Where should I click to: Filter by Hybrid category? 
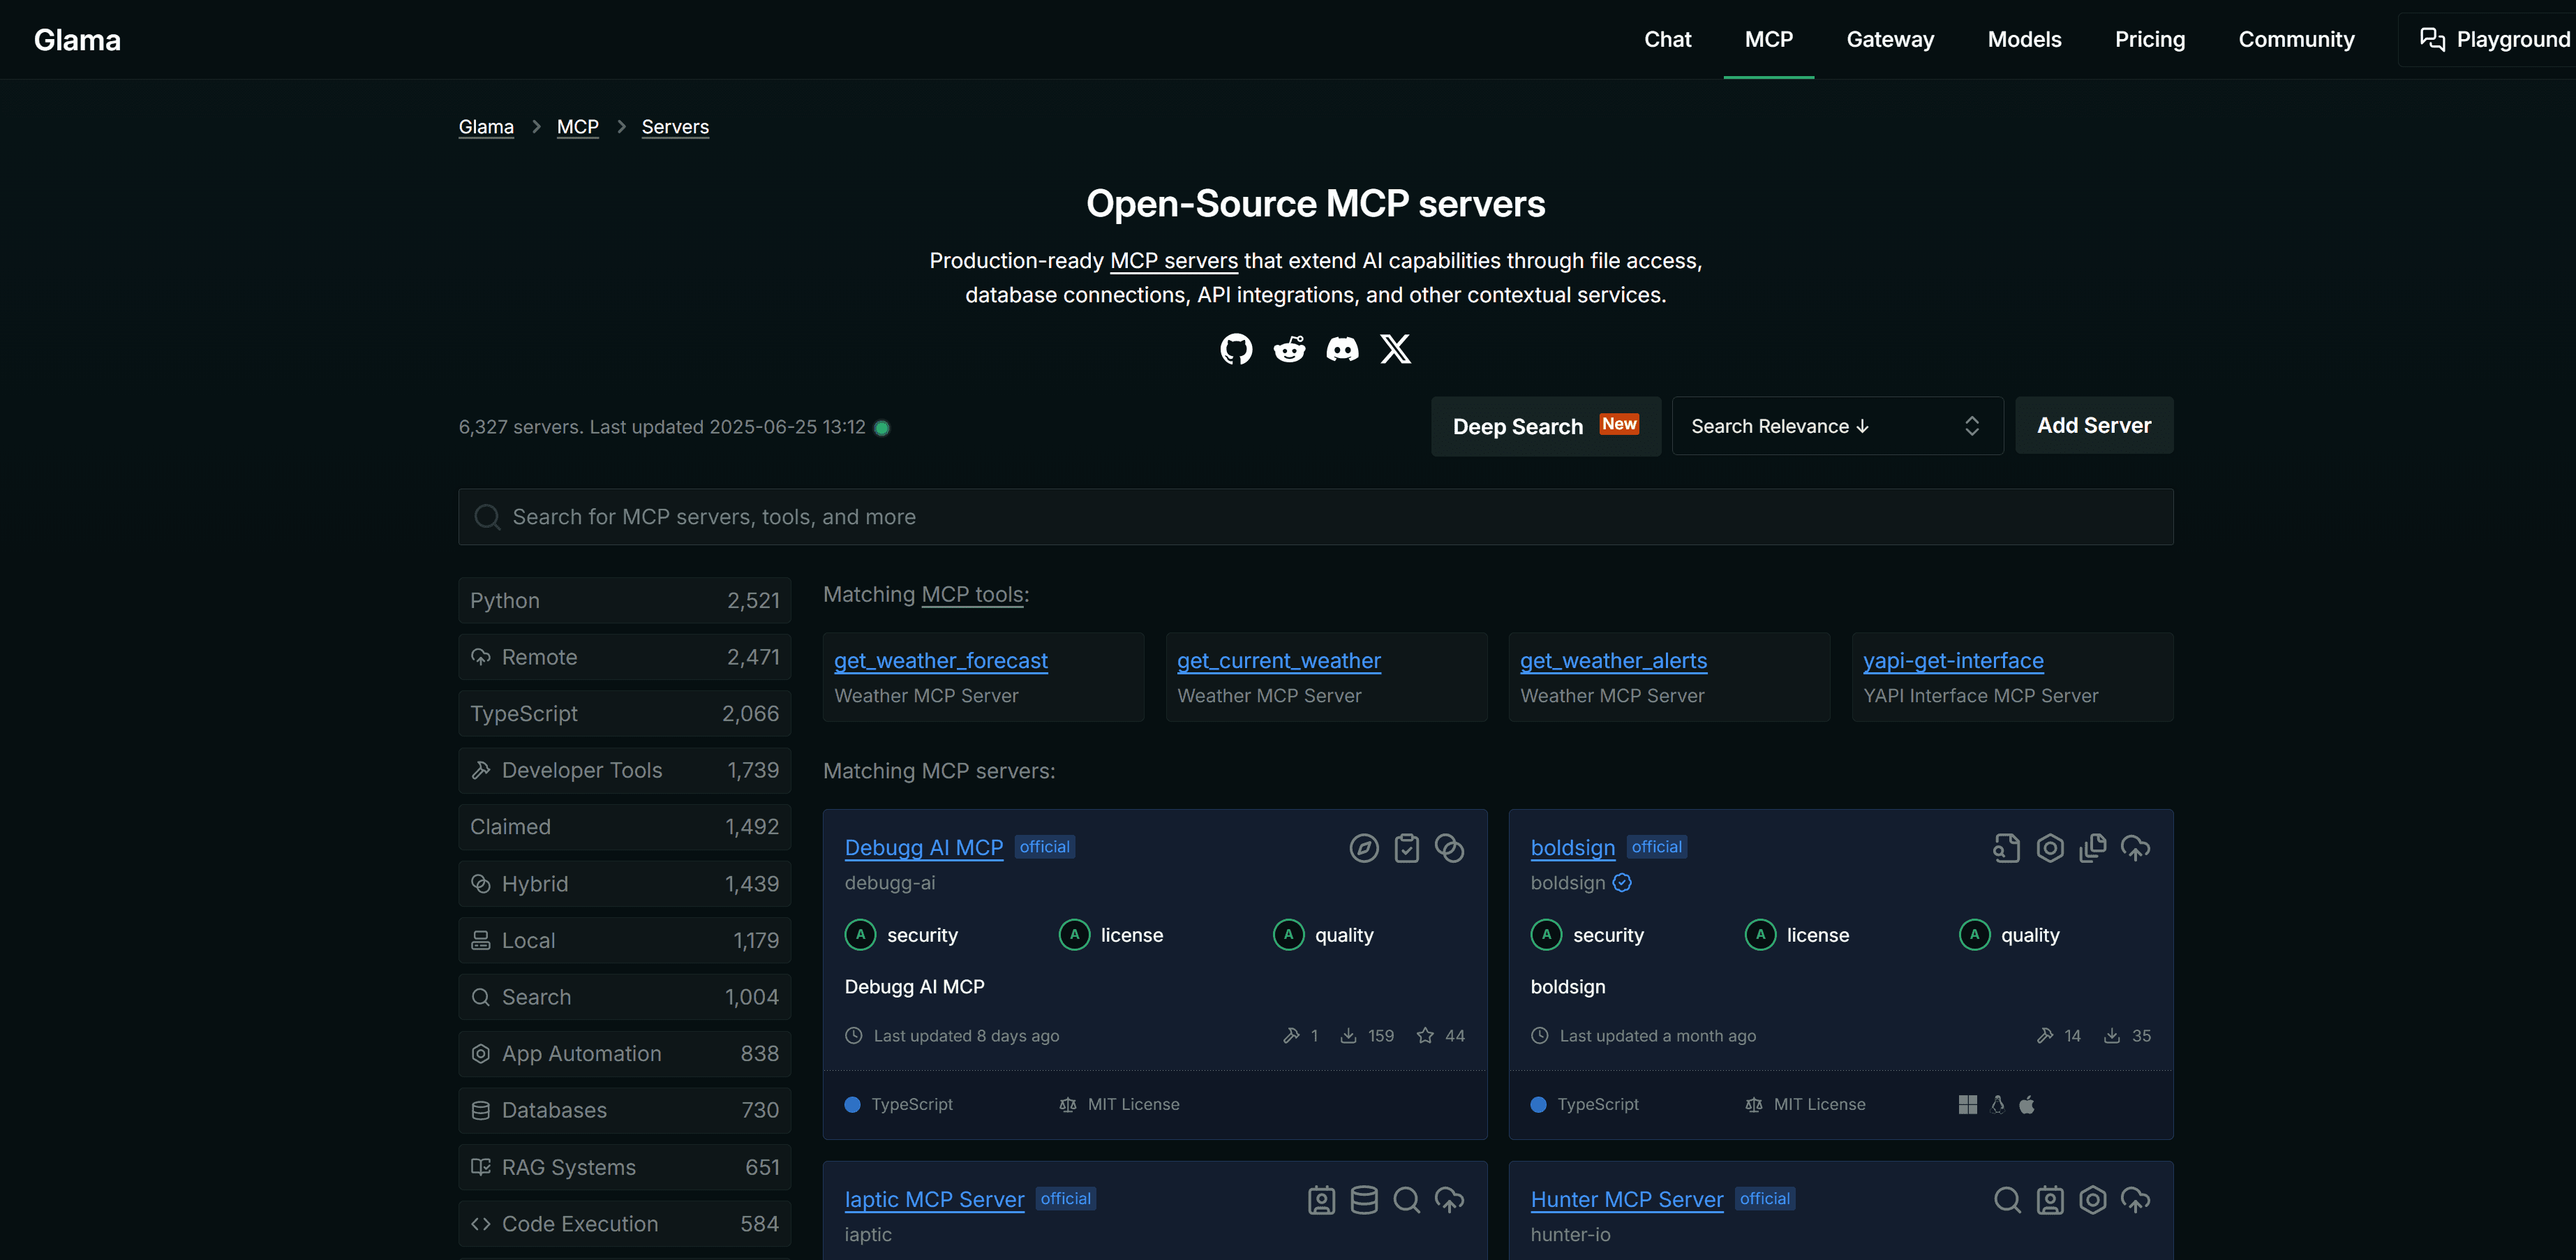[x=624, y=884]
